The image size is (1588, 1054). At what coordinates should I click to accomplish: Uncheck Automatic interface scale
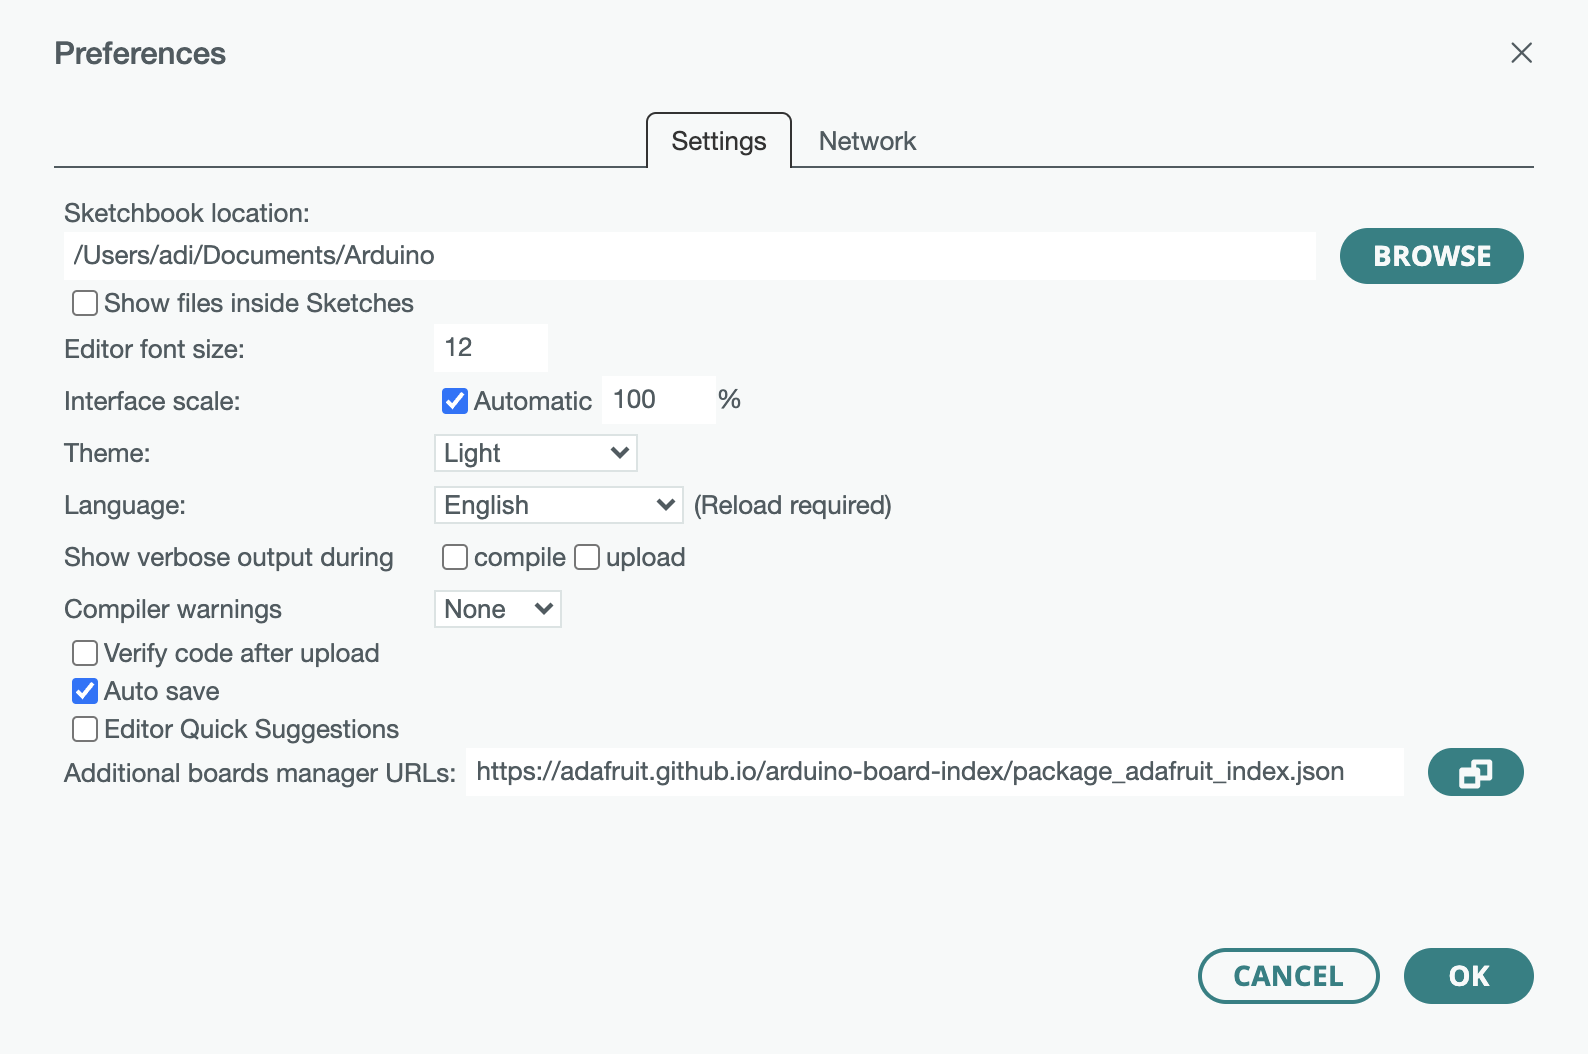point(455,401)
